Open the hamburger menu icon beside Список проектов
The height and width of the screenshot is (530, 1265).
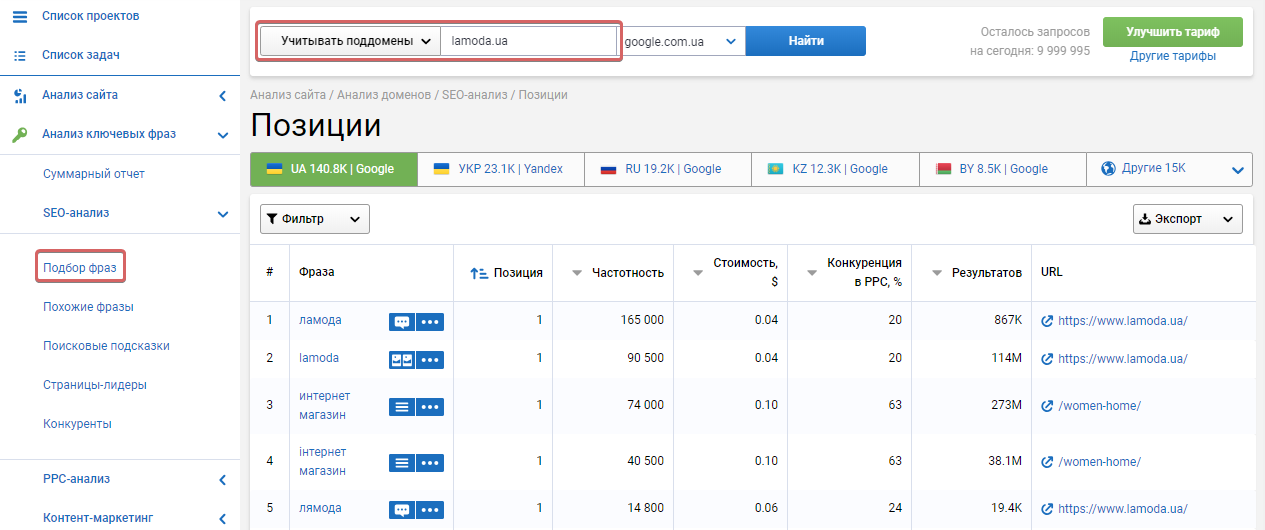coord(20,16)
